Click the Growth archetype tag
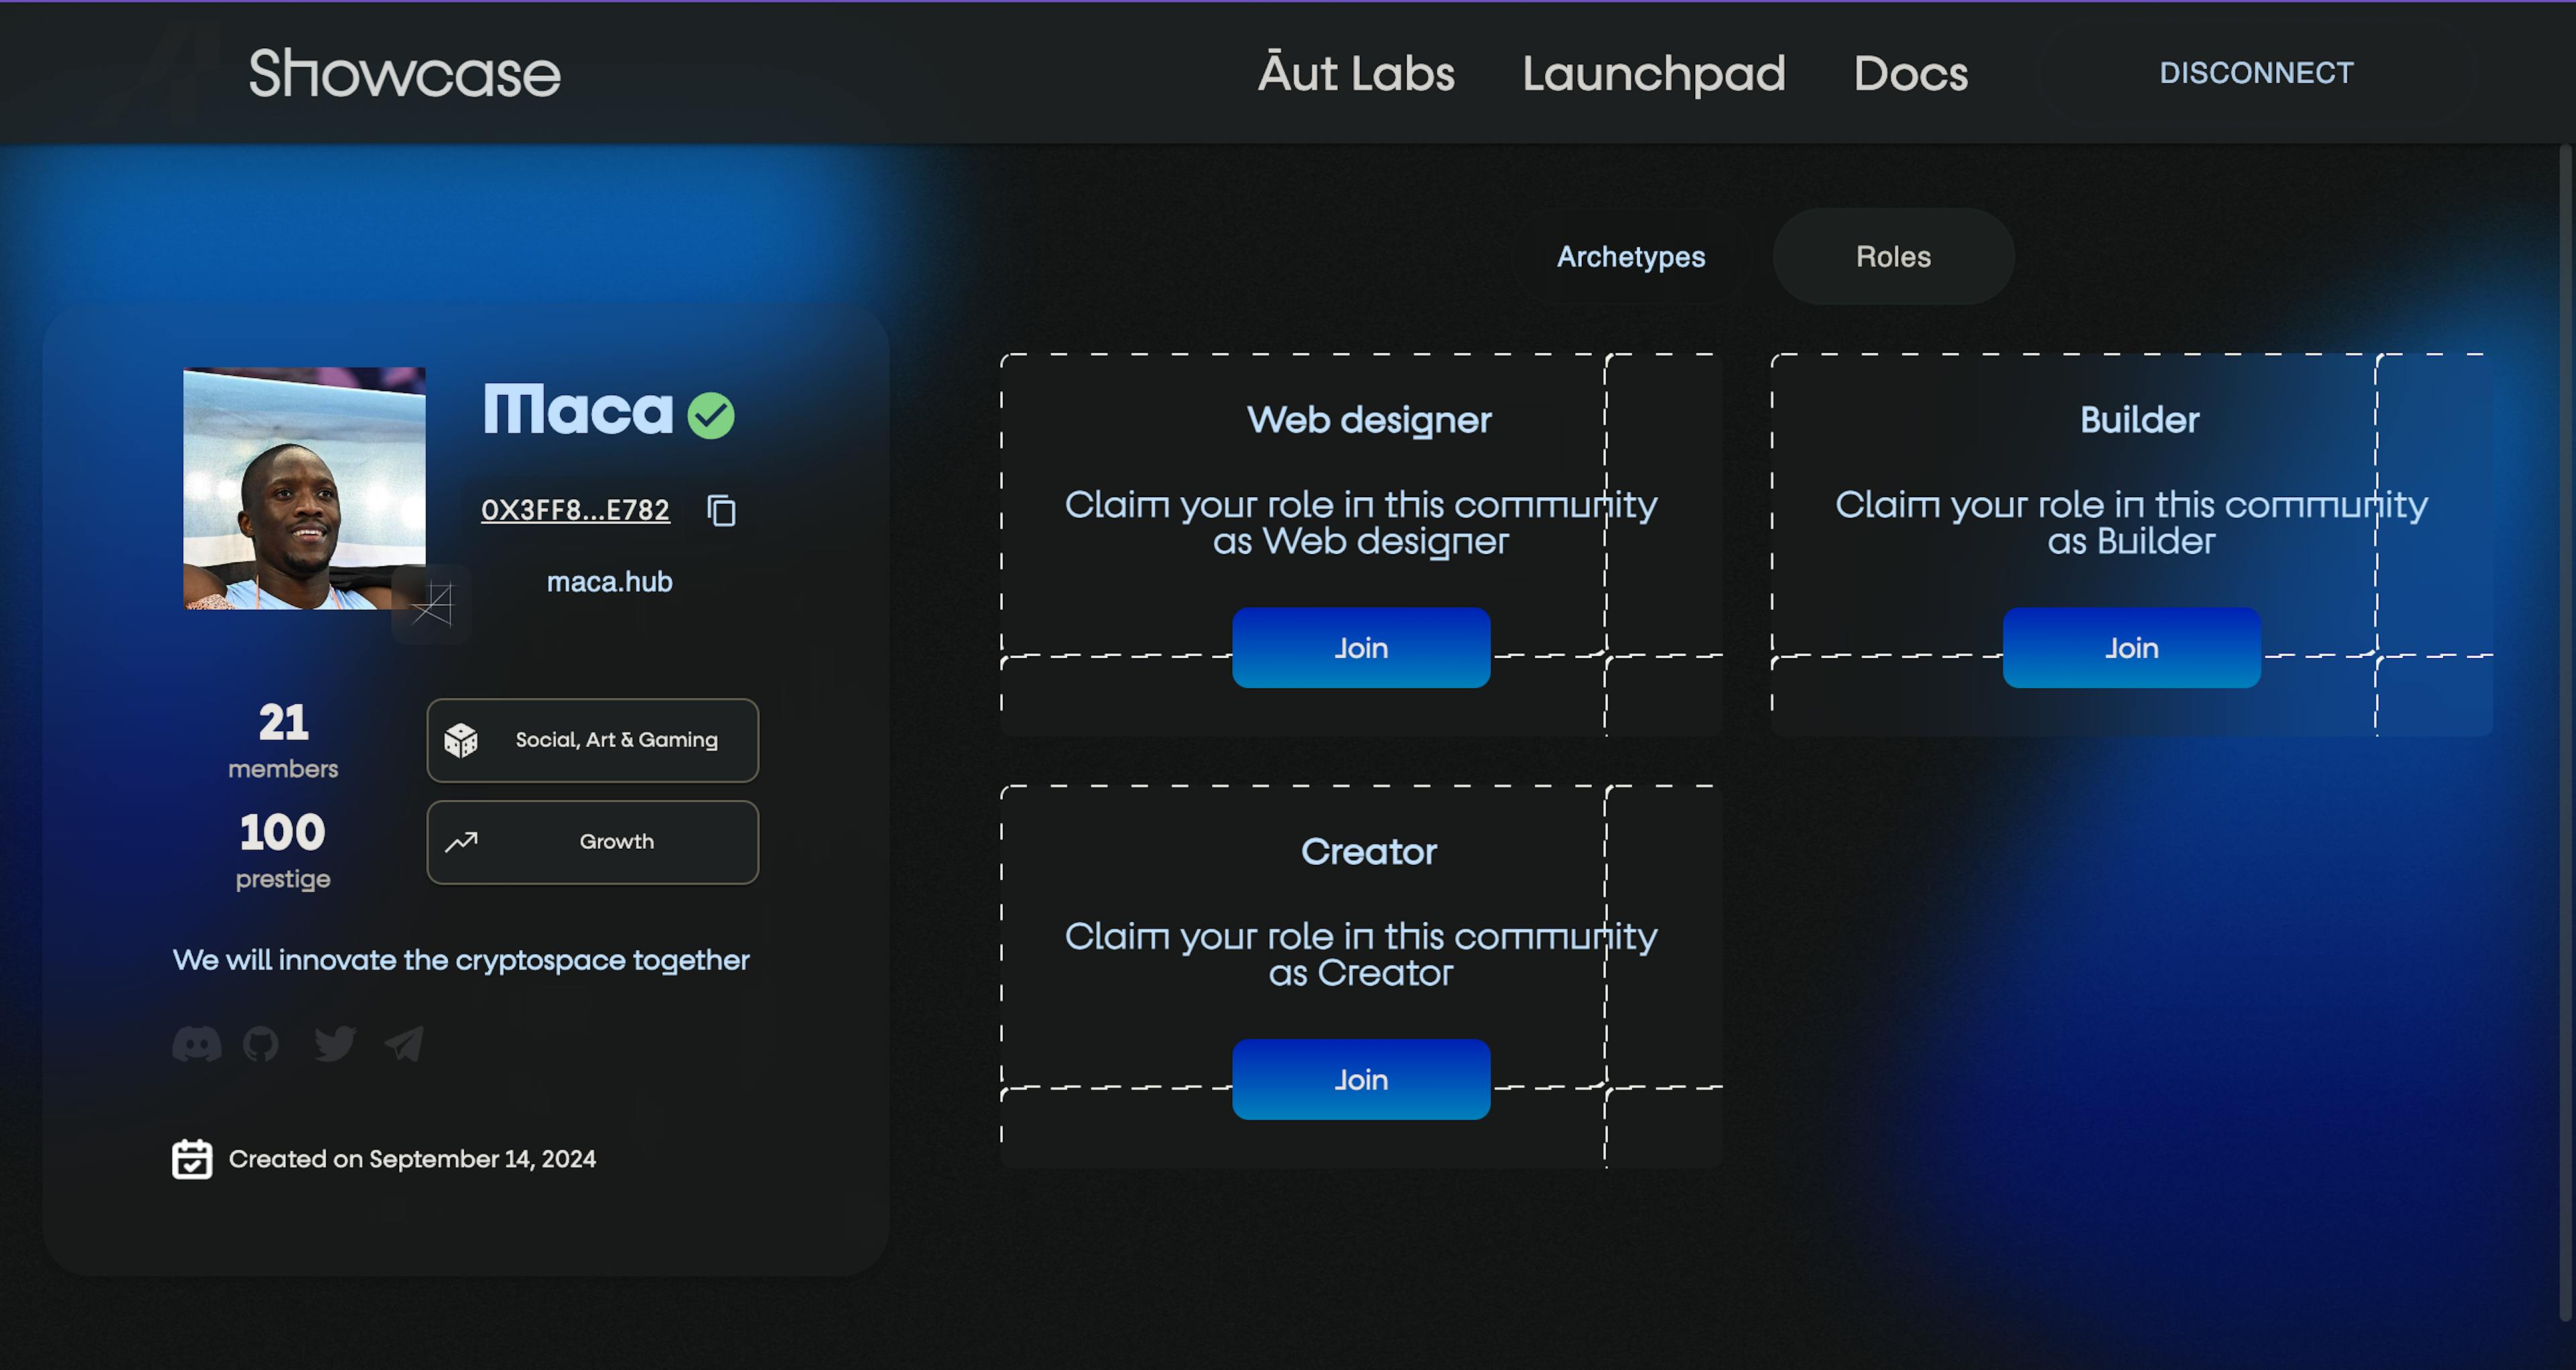2576x1370 pixels. 593,842
